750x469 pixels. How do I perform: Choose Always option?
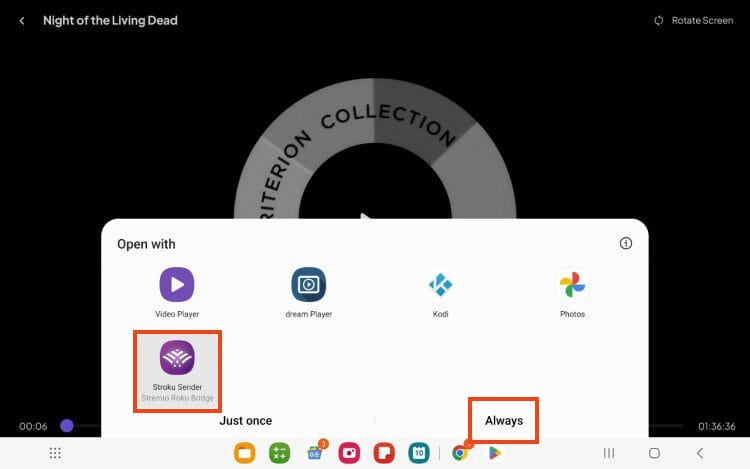point(504,421)
